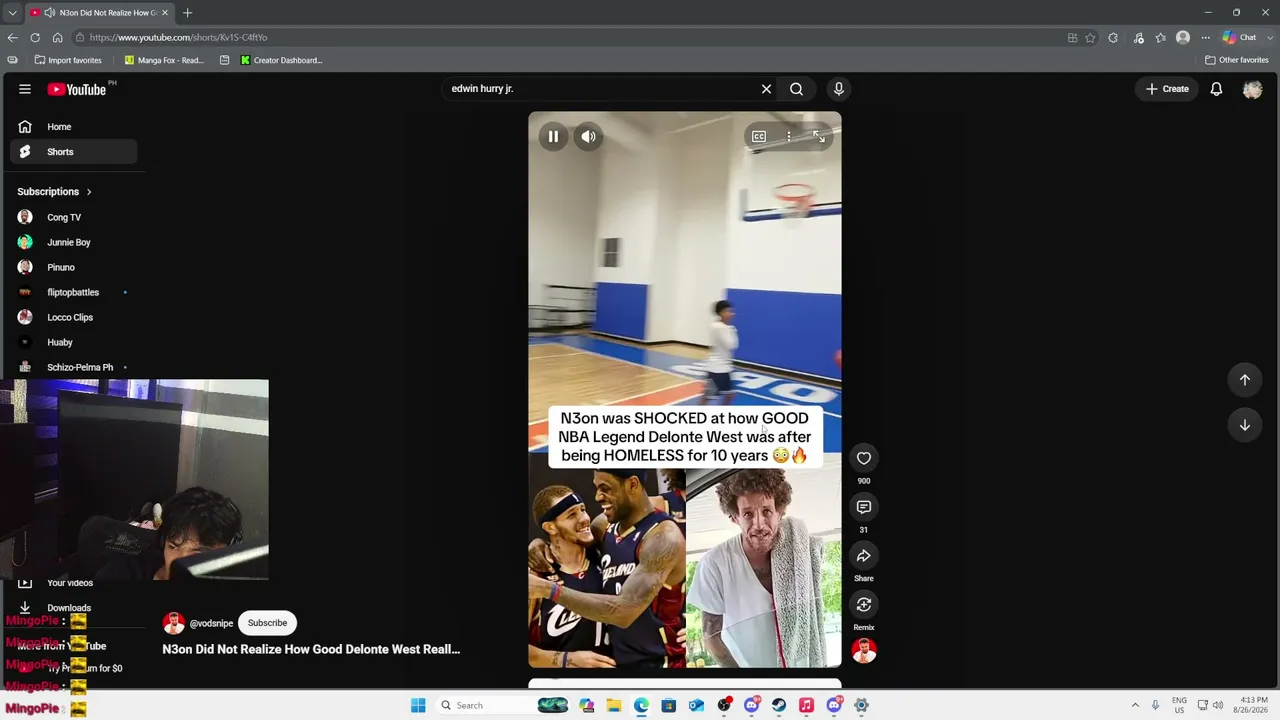Remix this Short
1280x720 pixels.
(x=864, y=604)
